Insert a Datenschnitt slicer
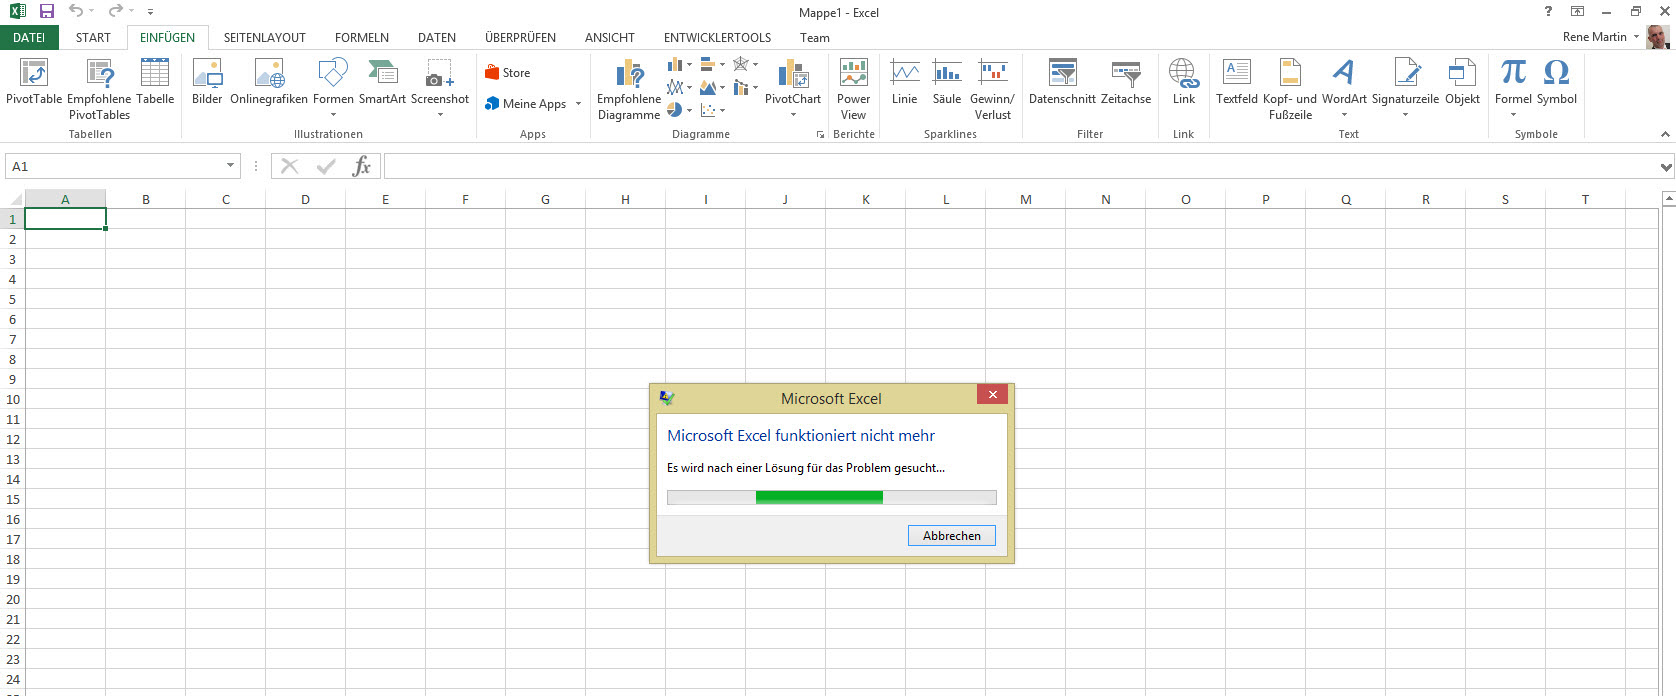1676x696 pixels. click(1062, 81)
